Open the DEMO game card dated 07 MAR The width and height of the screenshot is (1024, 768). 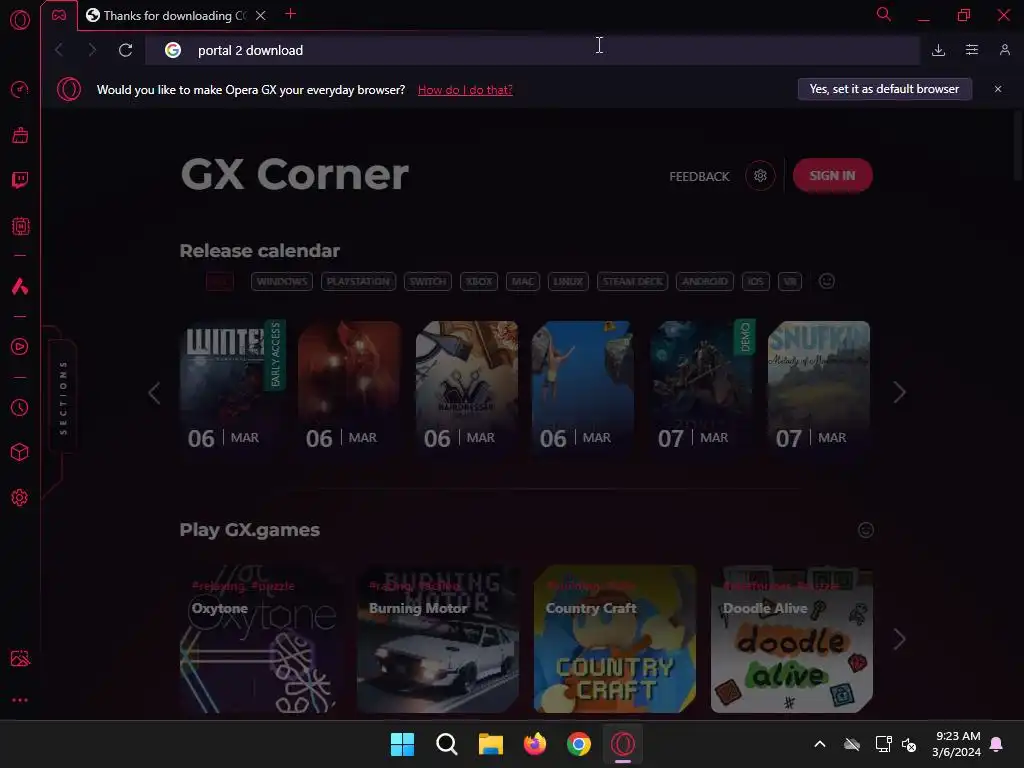click(702, 389)
